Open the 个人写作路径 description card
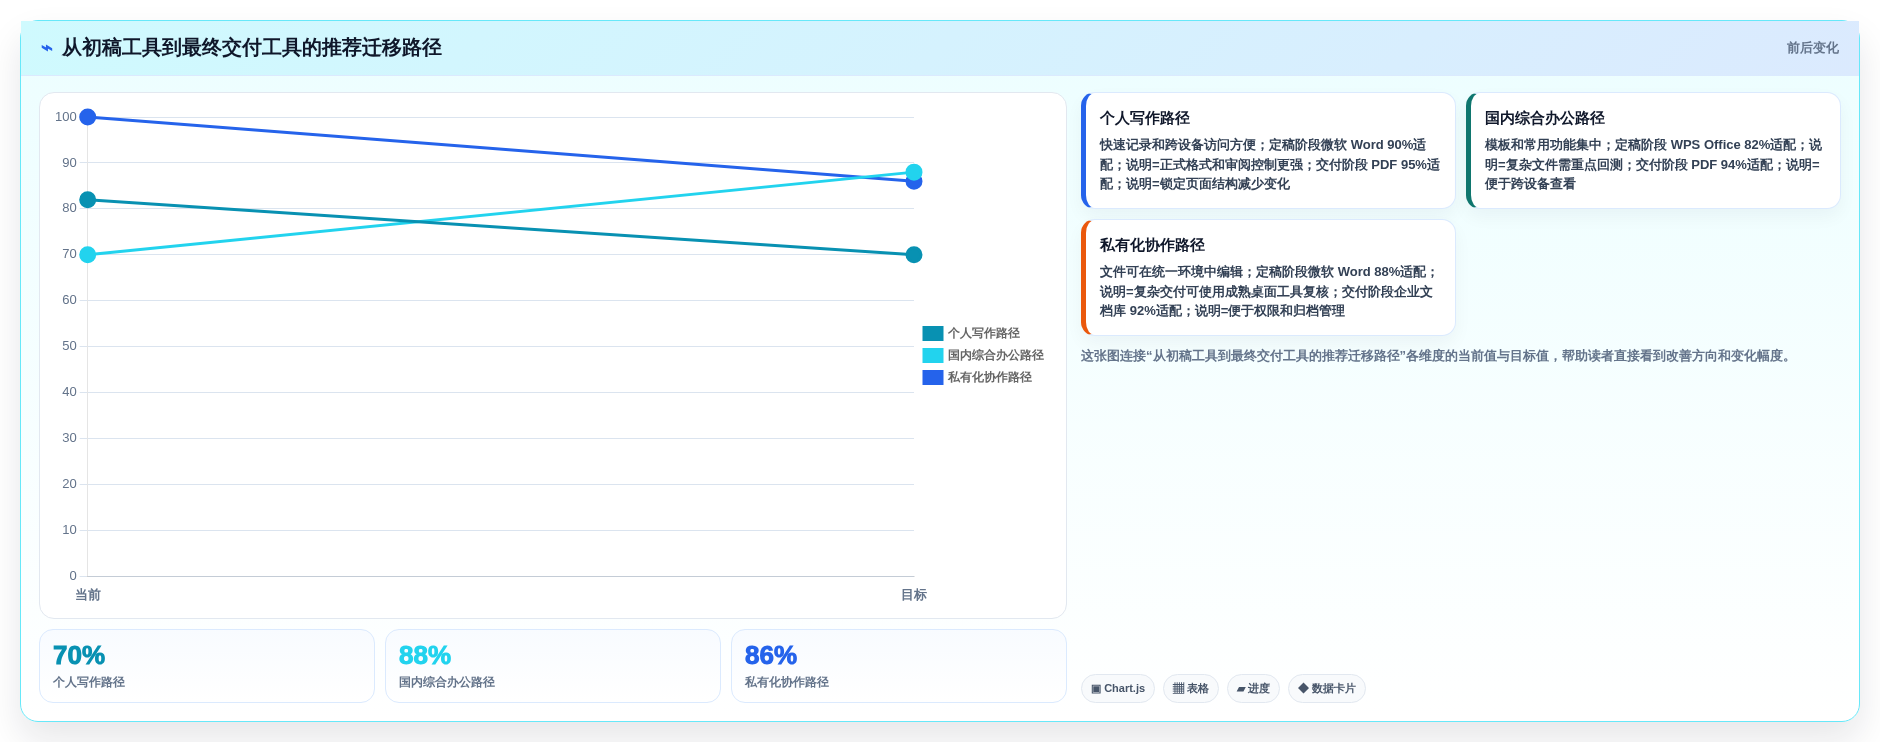1880x742 pixels. coord(1268,150)
